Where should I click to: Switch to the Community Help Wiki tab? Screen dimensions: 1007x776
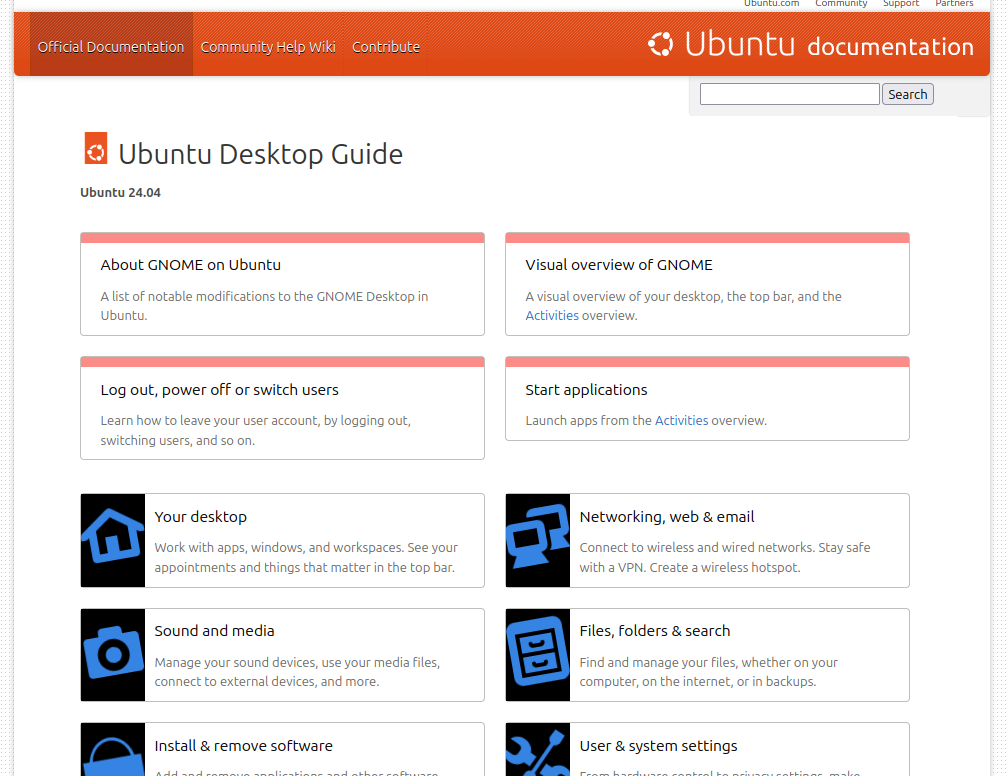268,47
